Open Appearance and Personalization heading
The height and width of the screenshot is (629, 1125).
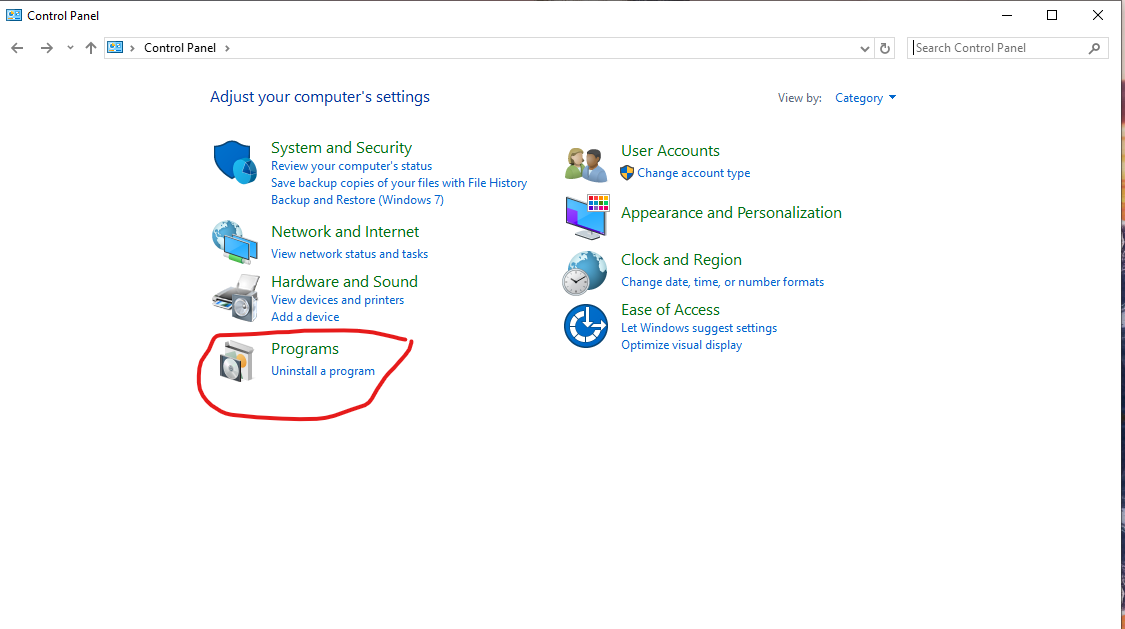pyautogui.click(x=731, y=213)
